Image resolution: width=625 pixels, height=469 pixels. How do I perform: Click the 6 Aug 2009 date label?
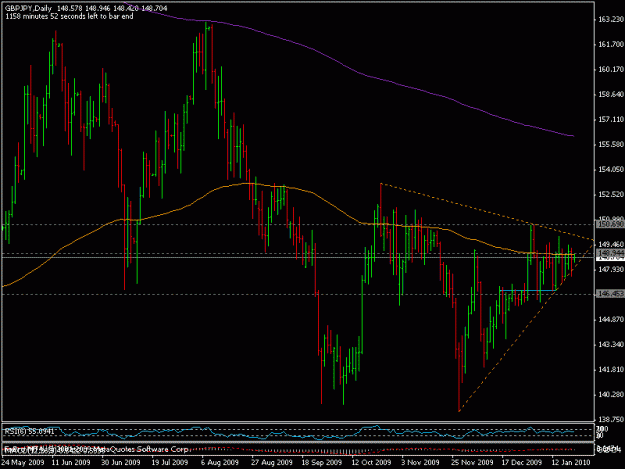(220, 463)
